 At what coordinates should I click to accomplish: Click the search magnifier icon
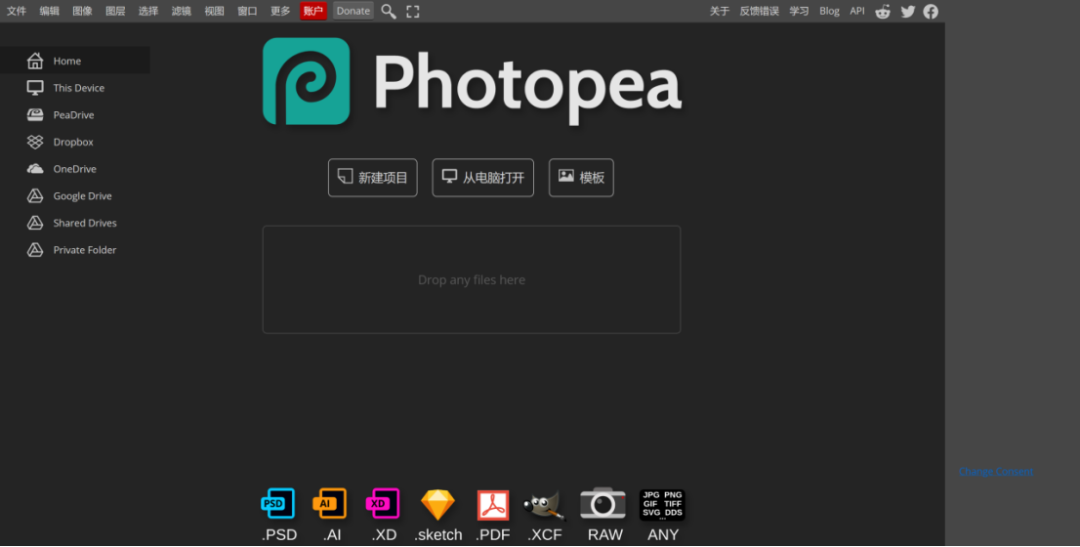(x=388, y=12)
